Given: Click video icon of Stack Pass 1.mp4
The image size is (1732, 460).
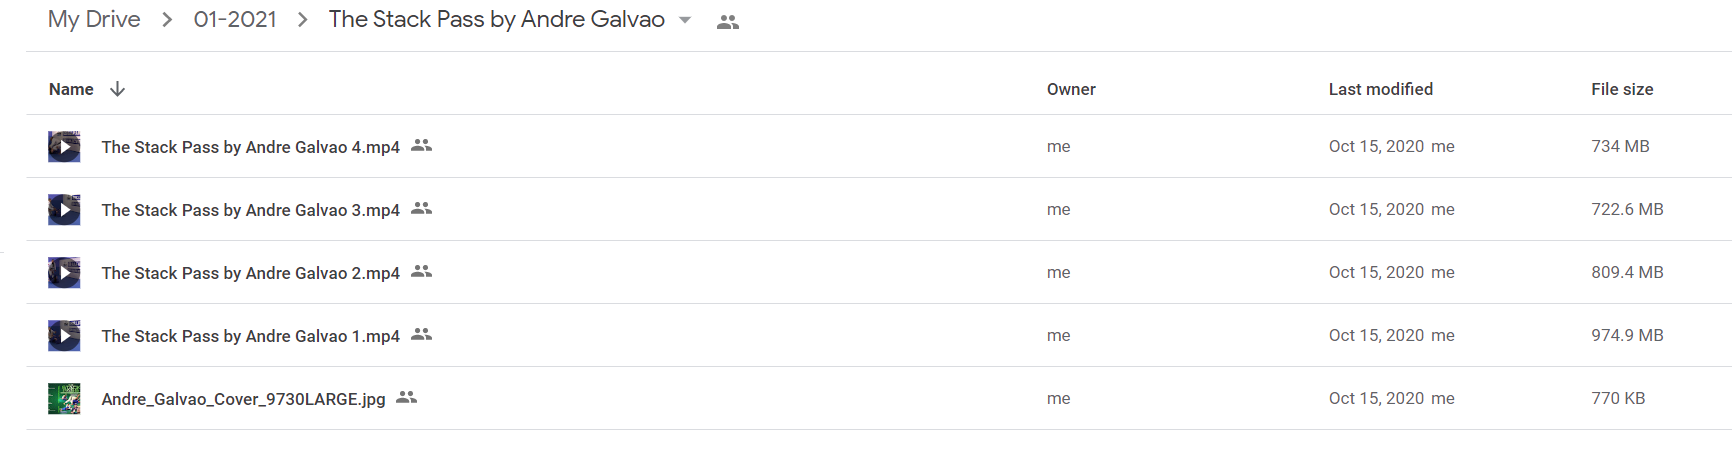Looking at the screenshot, I should click(64, 335).
